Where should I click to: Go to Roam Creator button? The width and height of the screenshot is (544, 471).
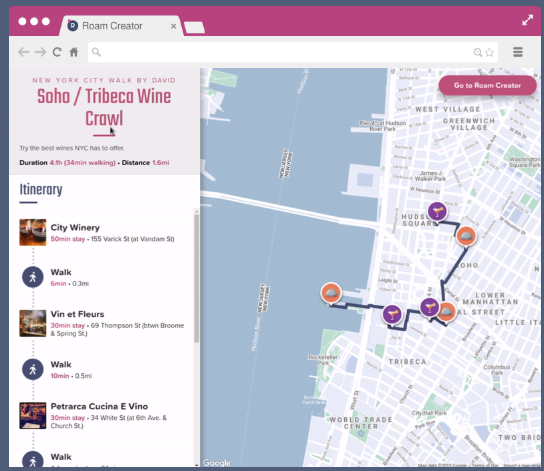coord(487,85)
